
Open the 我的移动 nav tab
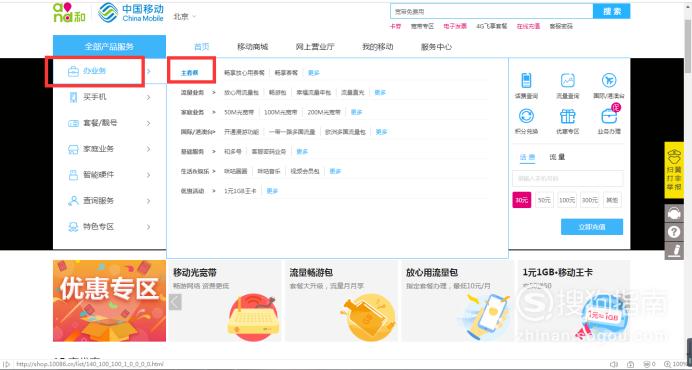tap(377, 47)
